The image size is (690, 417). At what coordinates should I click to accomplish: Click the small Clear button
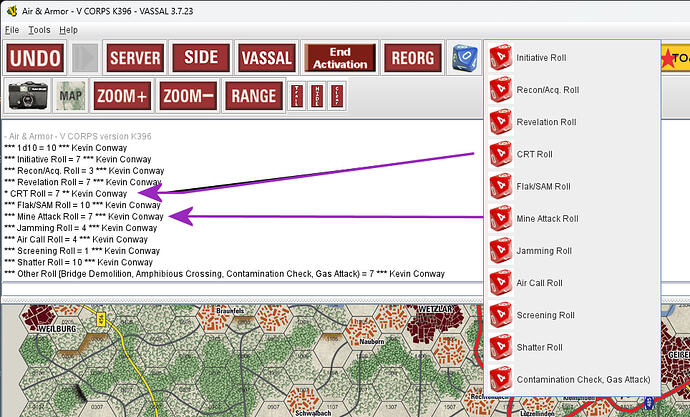(338, 95)
